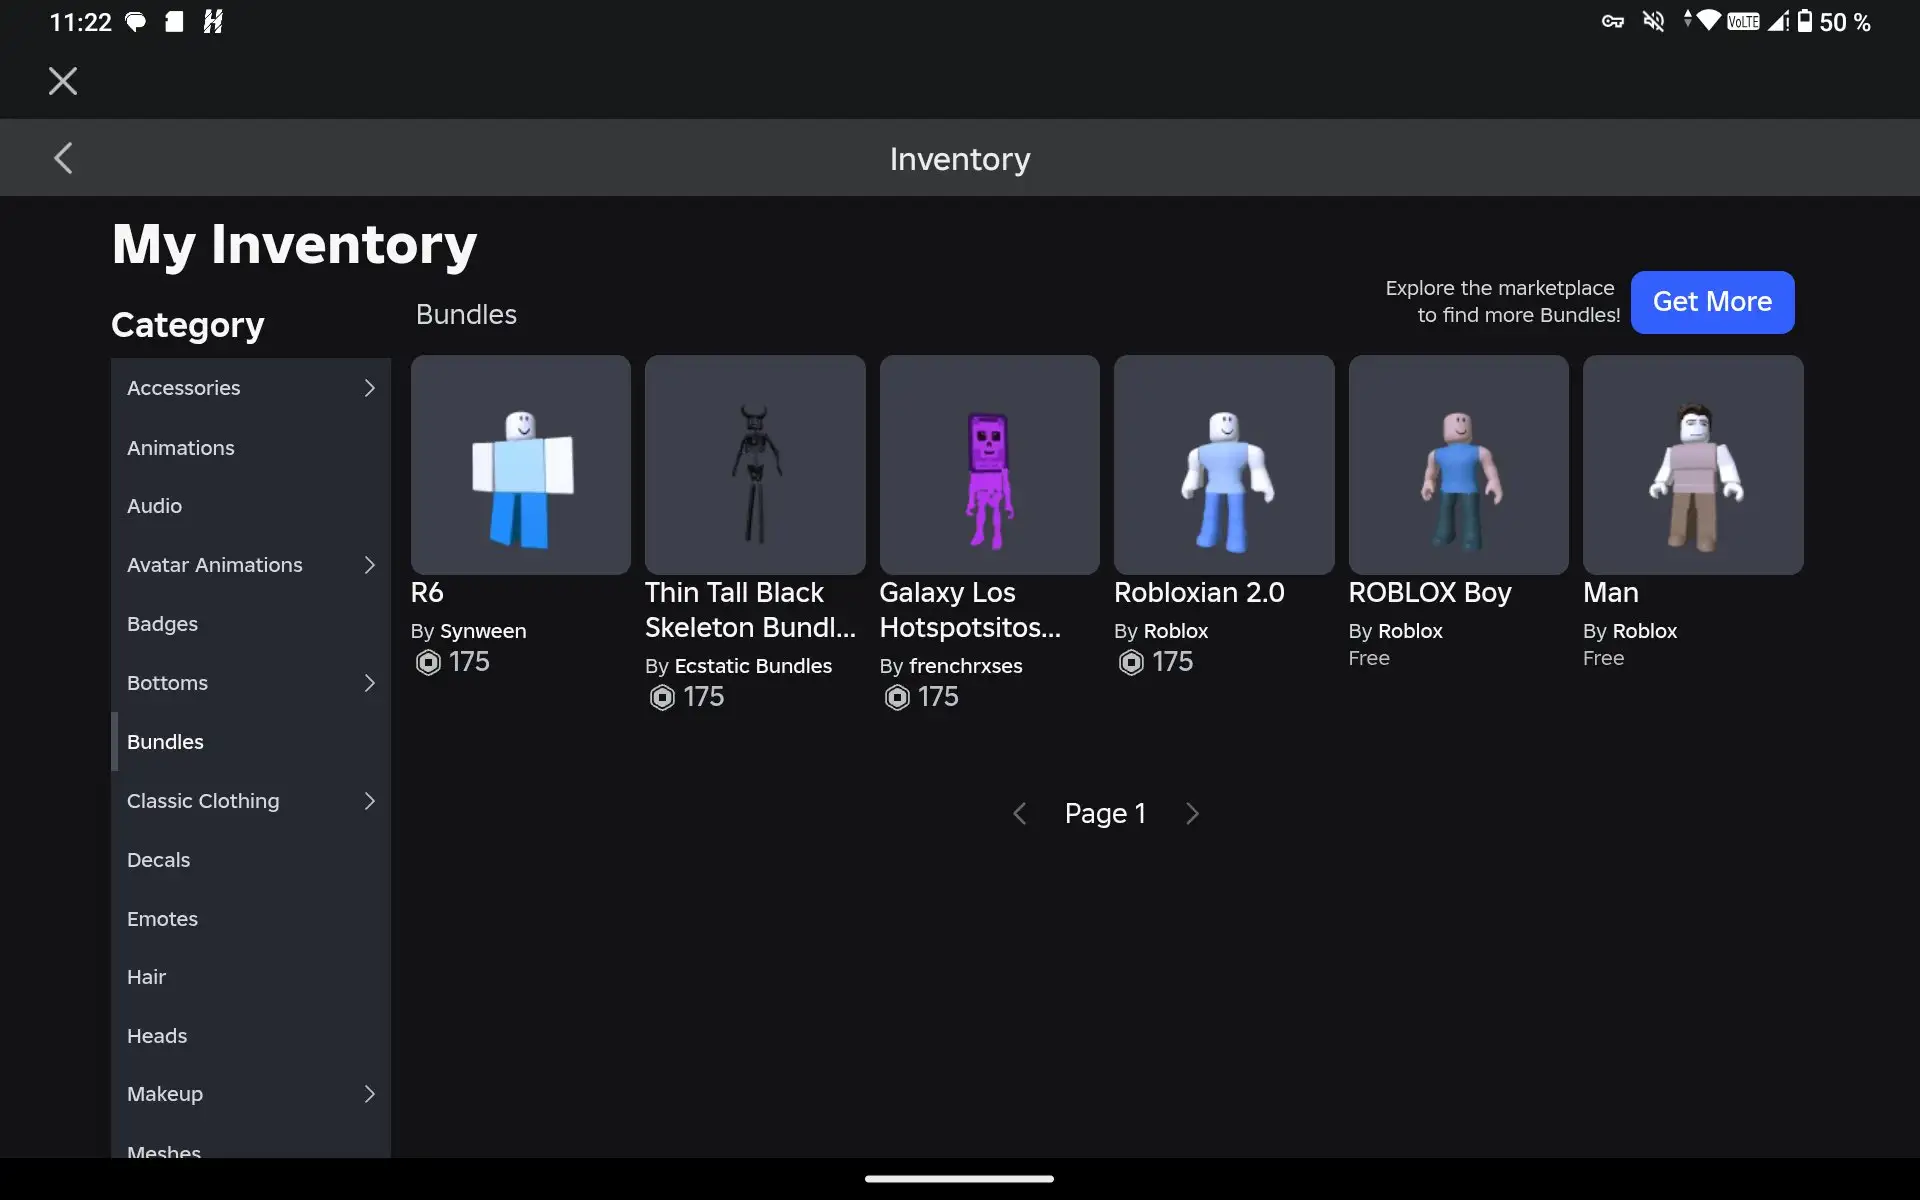Tap the VPN key status icon

tap(1612, 22)
